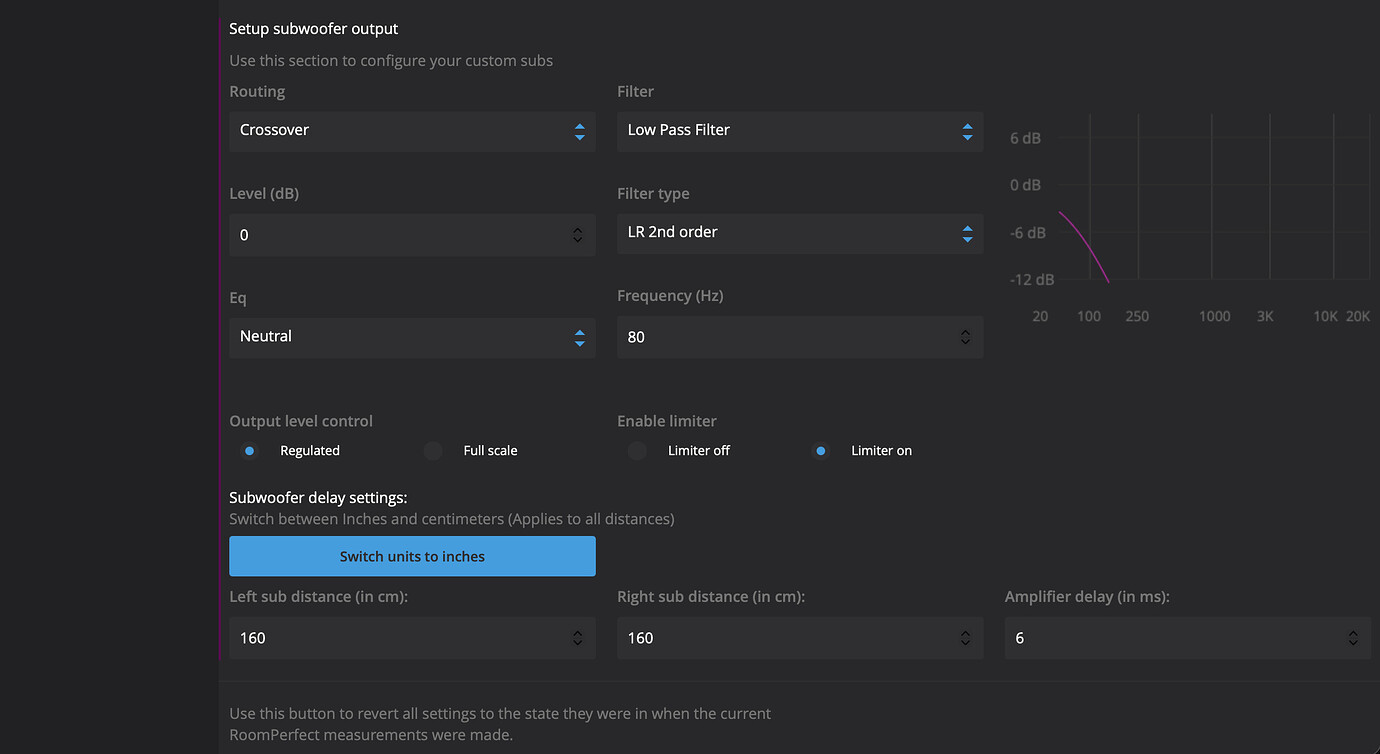
Task: Select Full scale output level control
Action: coord(433,451)
